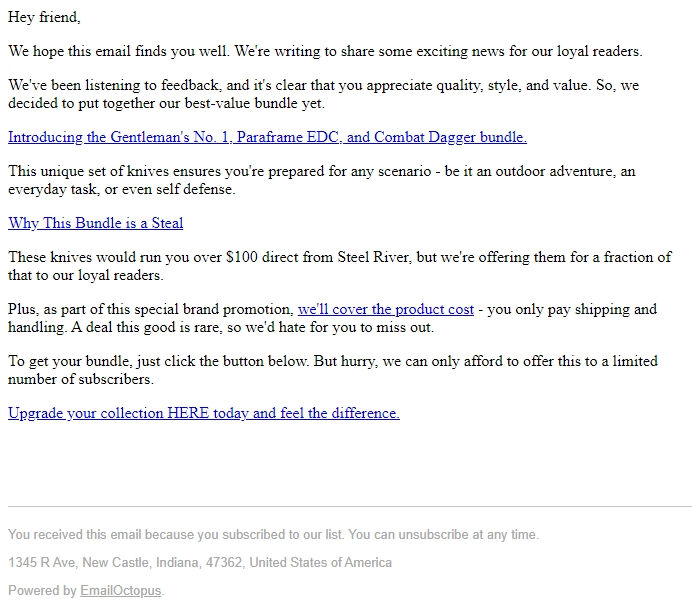
Task: Click the paragraph starting 'To get your bundle'
Action: 333,370
